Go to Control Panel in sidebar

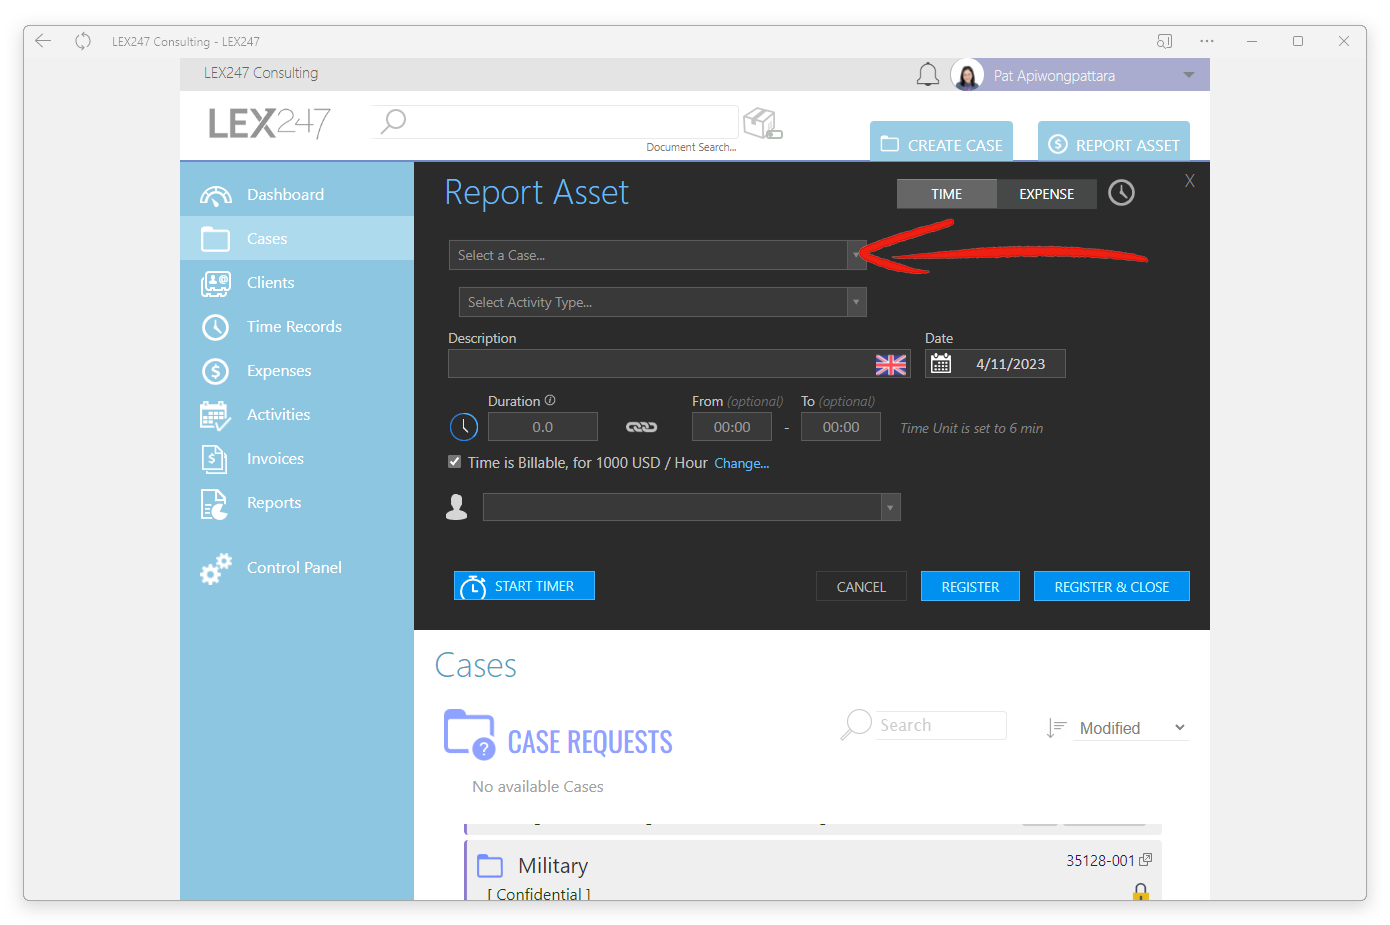point(297,567)
